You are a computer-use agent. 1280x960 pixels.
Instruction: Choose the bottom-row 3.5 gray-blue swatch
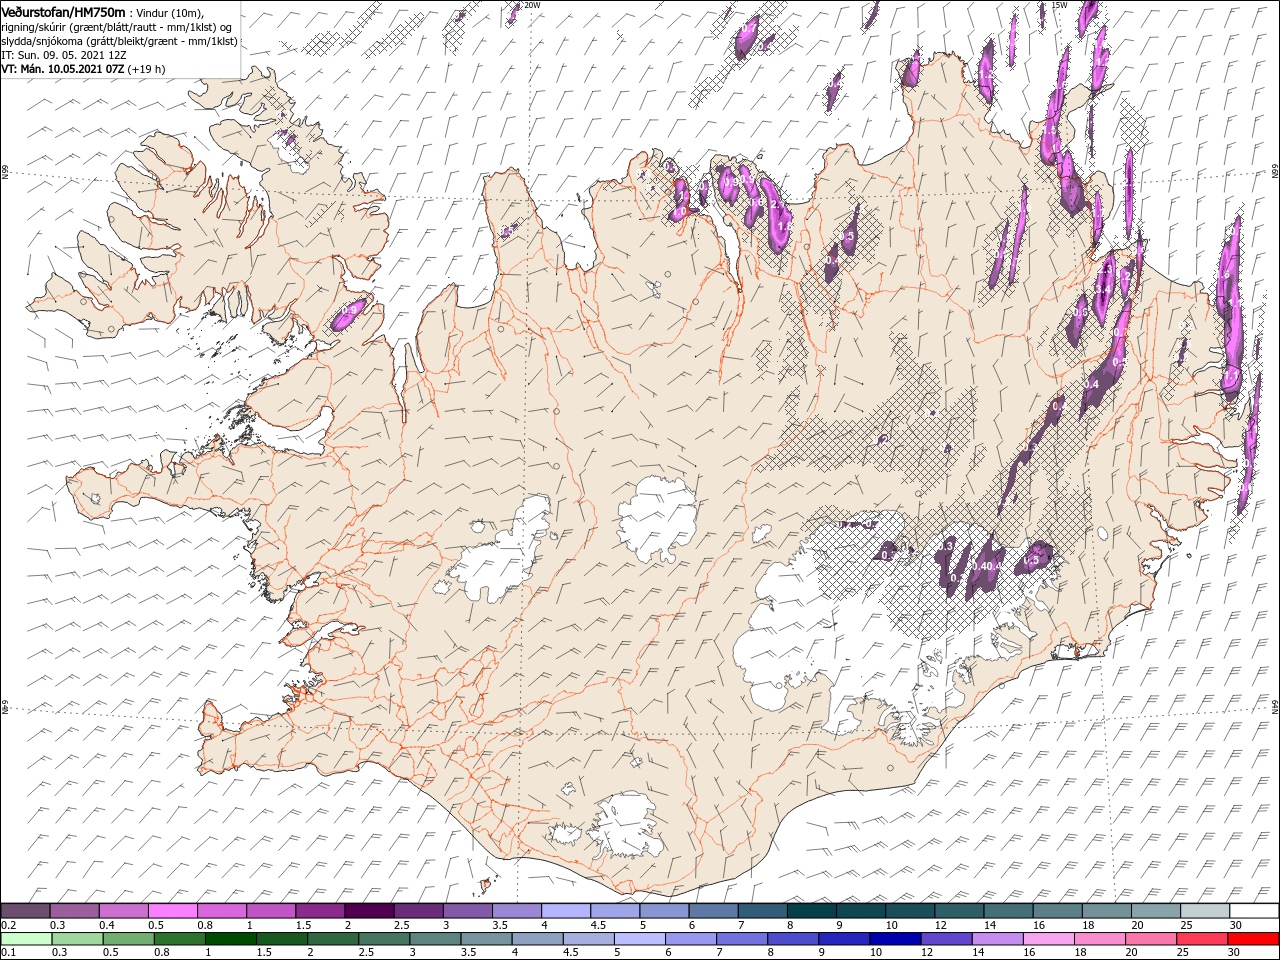point(486,939)
